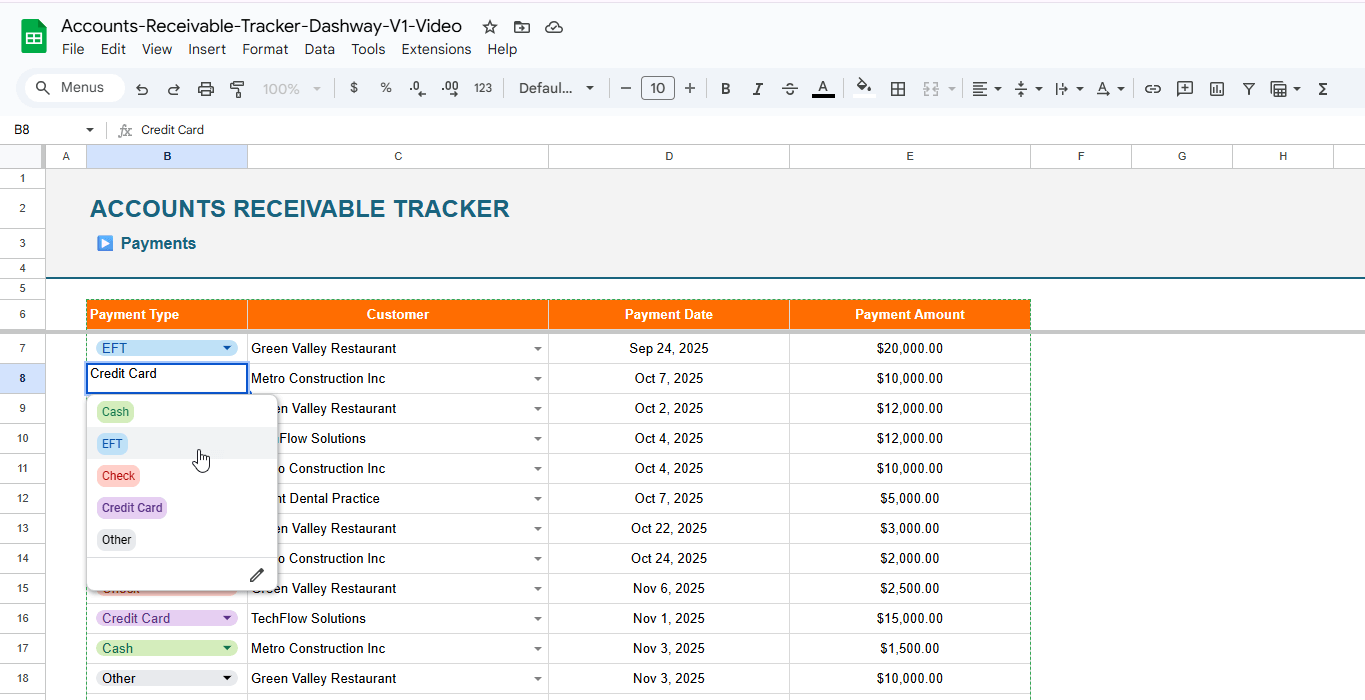
Task: Choose Check from the dropdown list
Action: click(118, 476)
